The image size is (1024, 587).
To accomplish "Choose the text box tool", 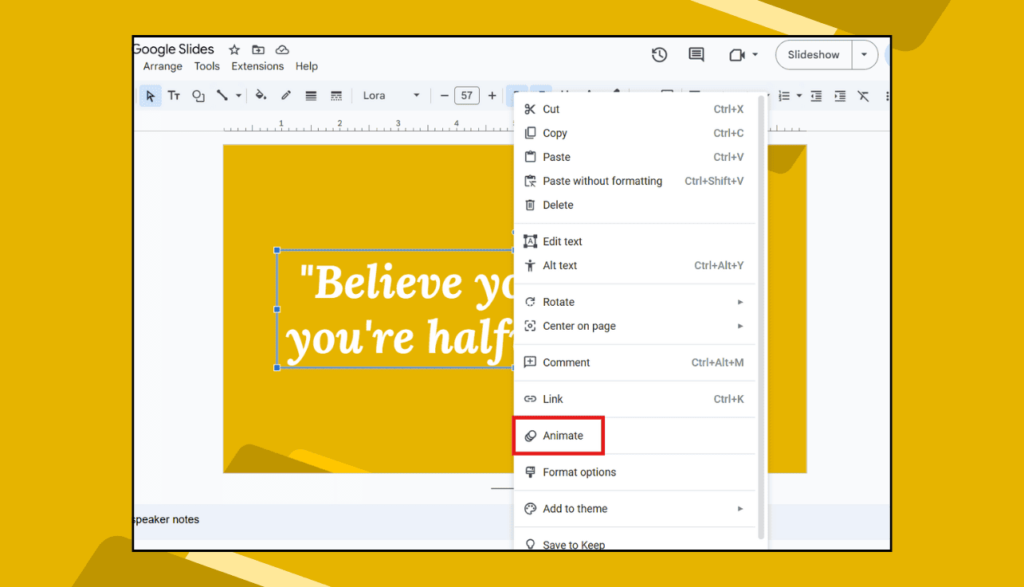I will point(174,96).
